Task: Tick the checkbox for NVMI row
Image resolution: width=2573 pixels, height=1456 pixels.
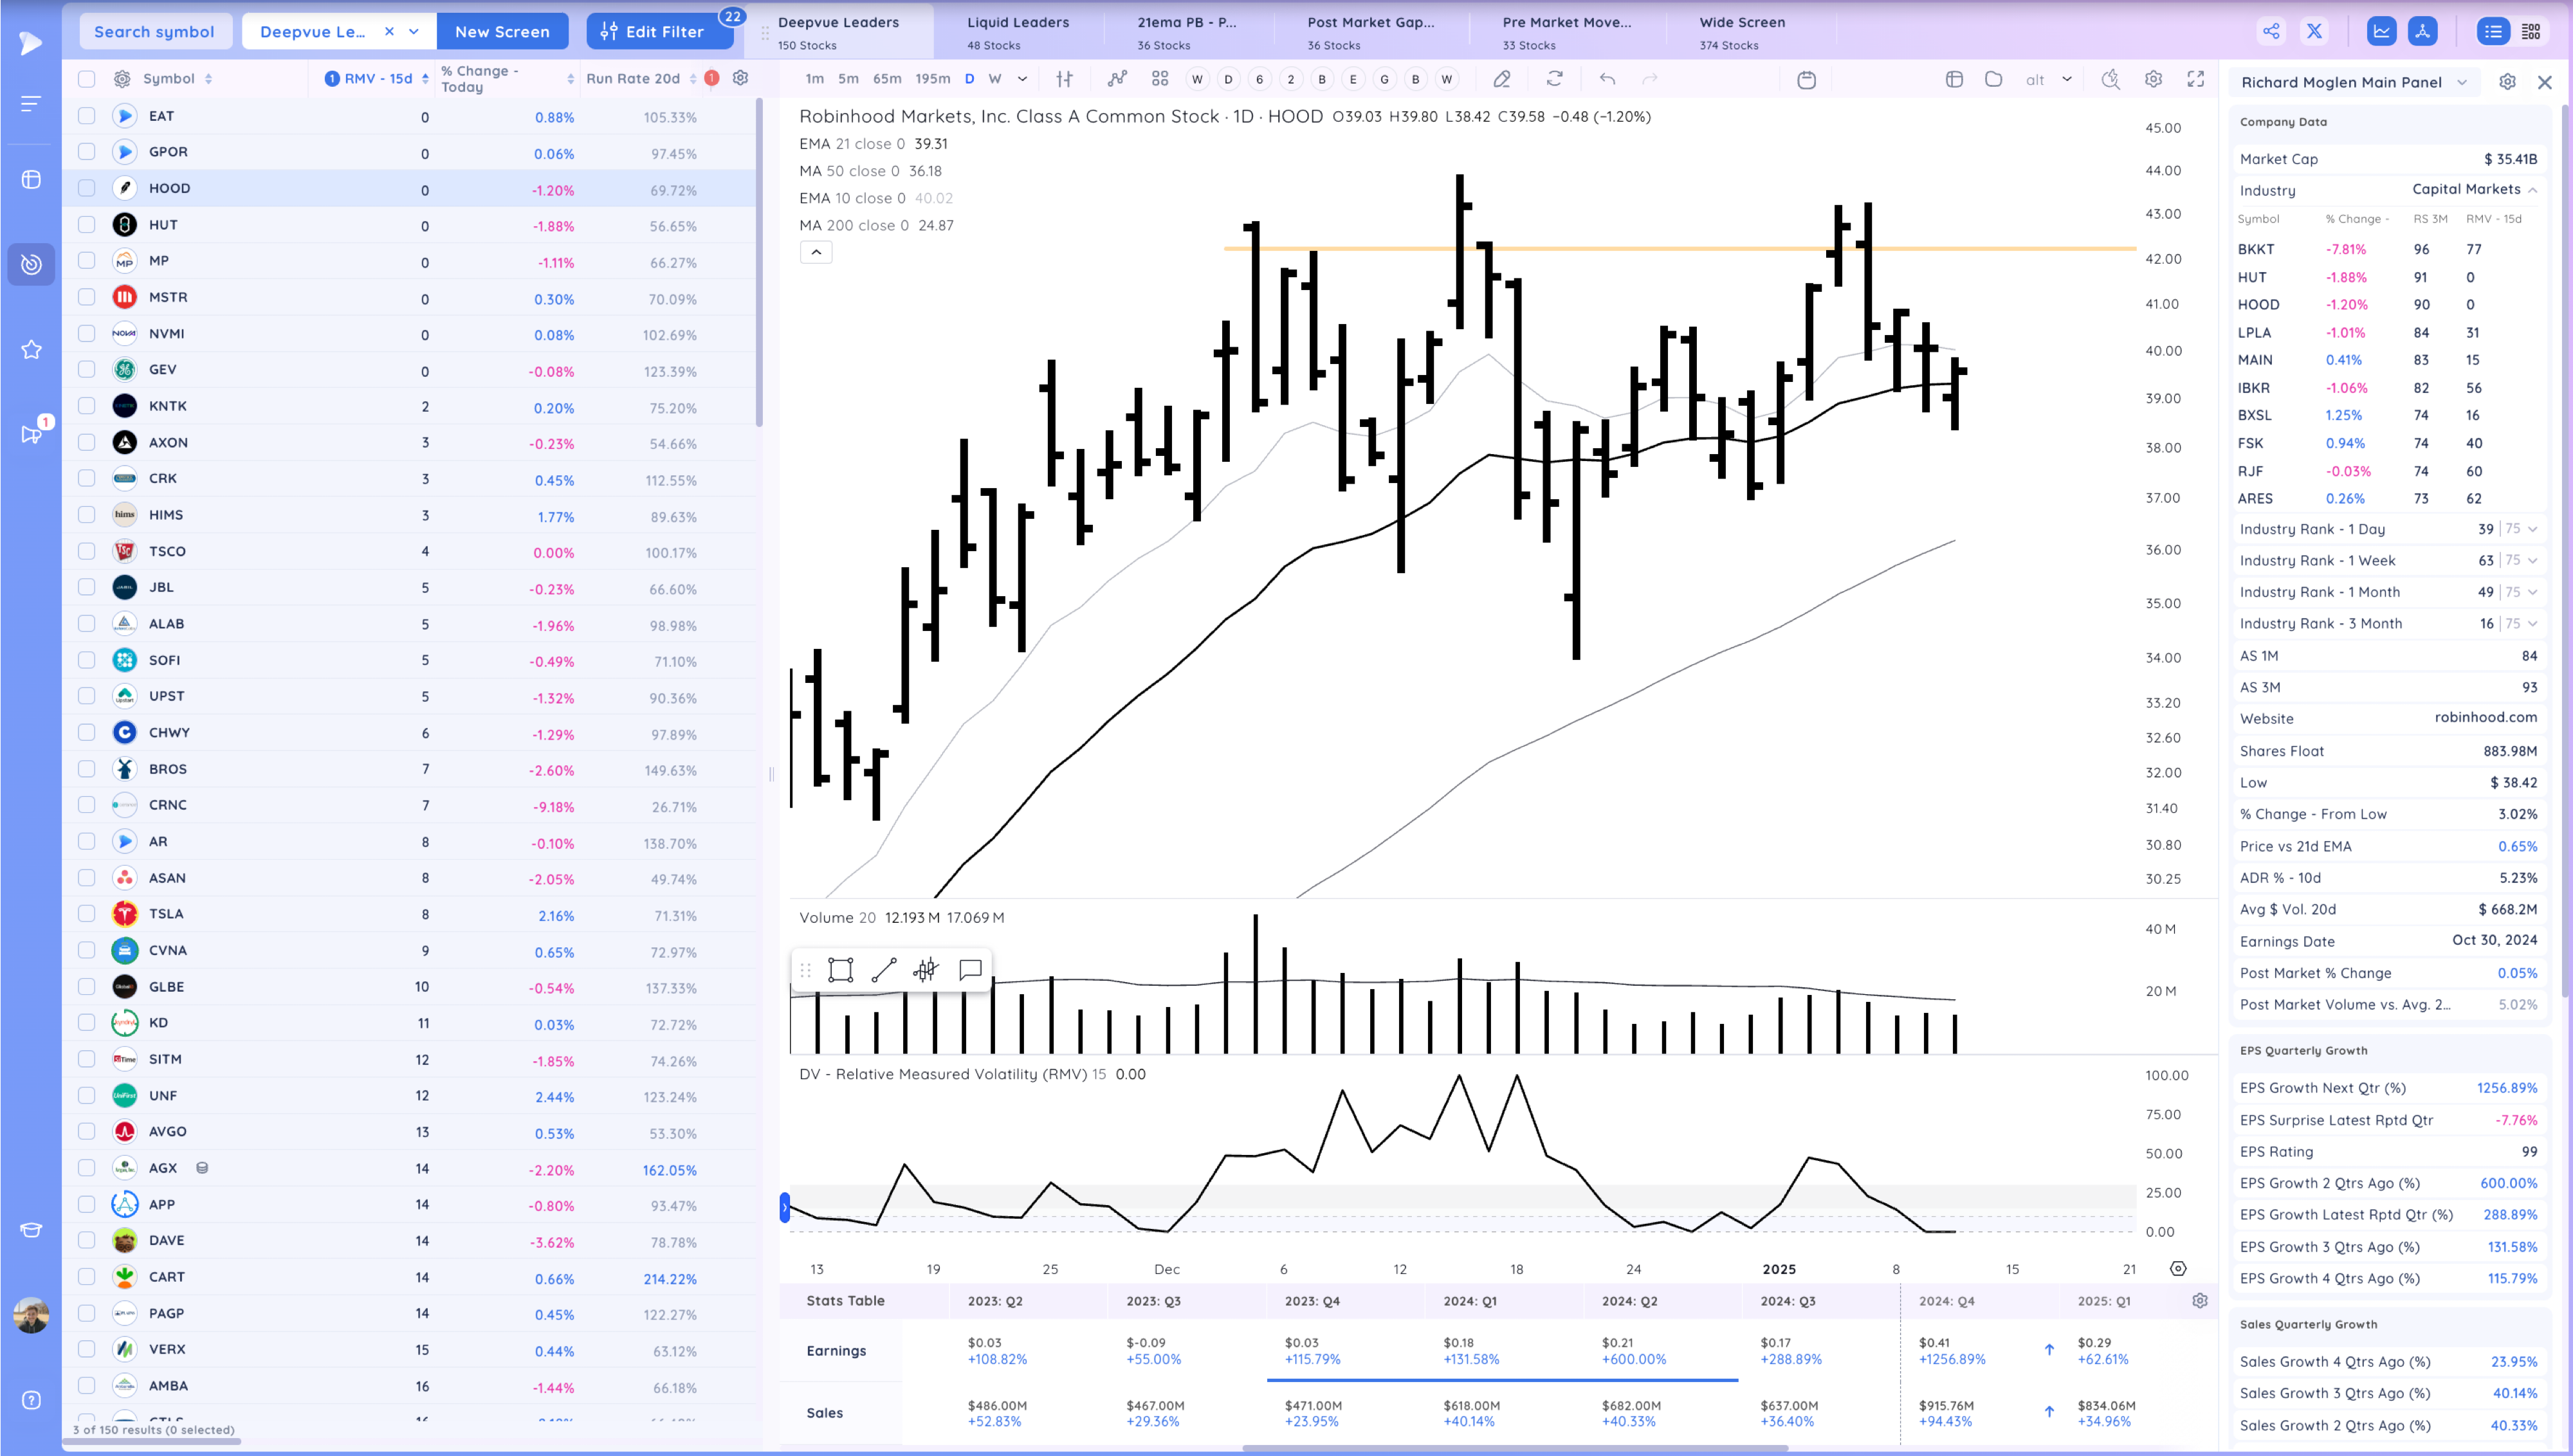Action: (x=87, y=333)
